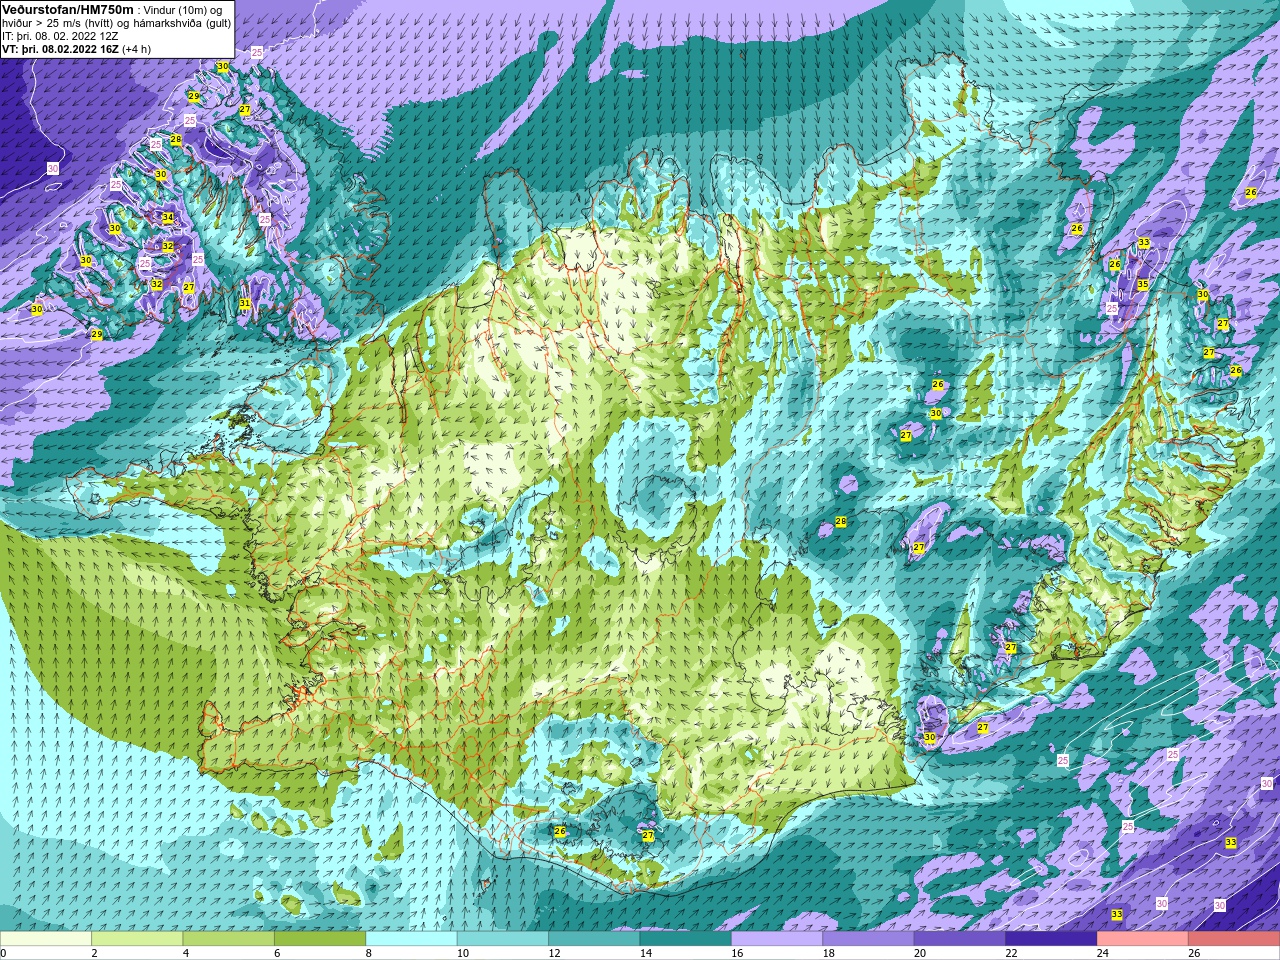Click the legend scale value 22
The image size is (1280, 960).
coord(1011,953)
